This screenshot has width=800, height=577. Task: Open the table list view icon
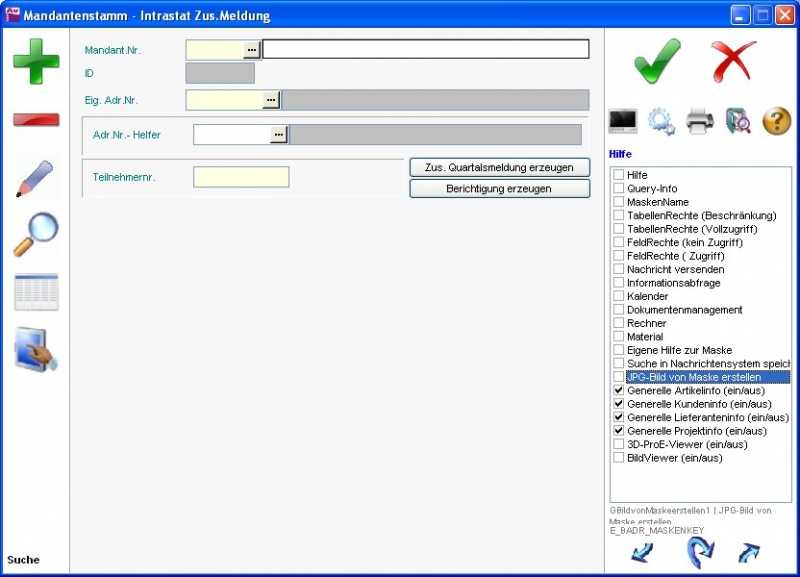(x=36, y=292)
